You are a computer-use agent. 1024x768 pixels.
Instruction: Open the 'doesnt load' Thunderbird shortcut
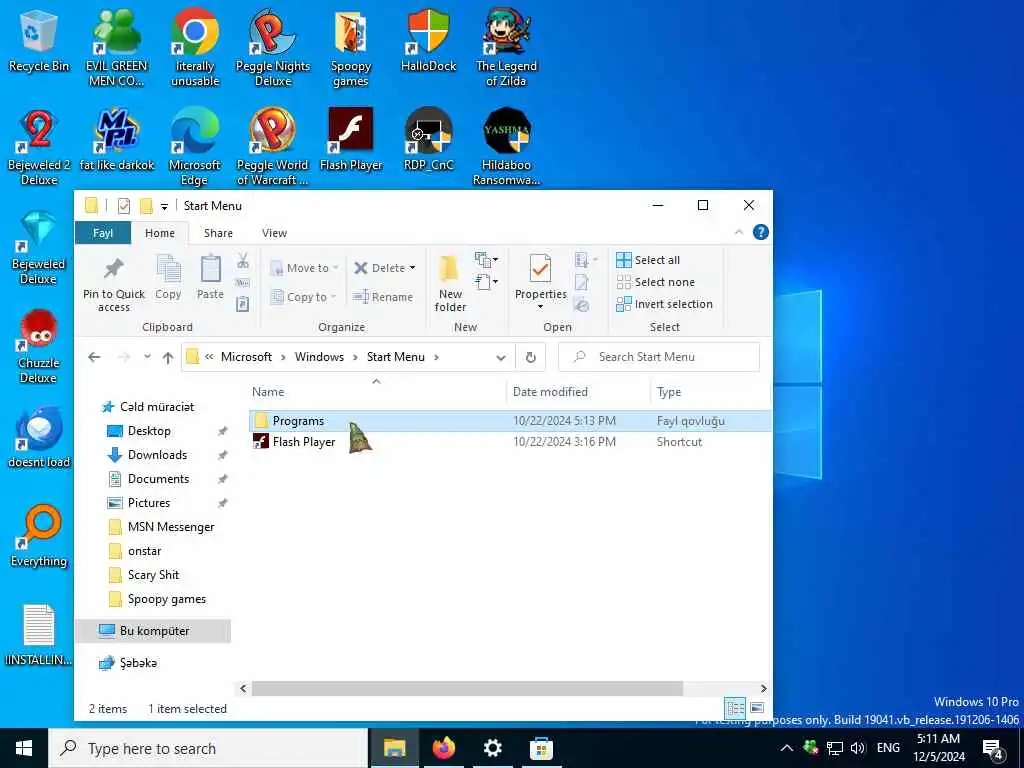pos(39,438)
